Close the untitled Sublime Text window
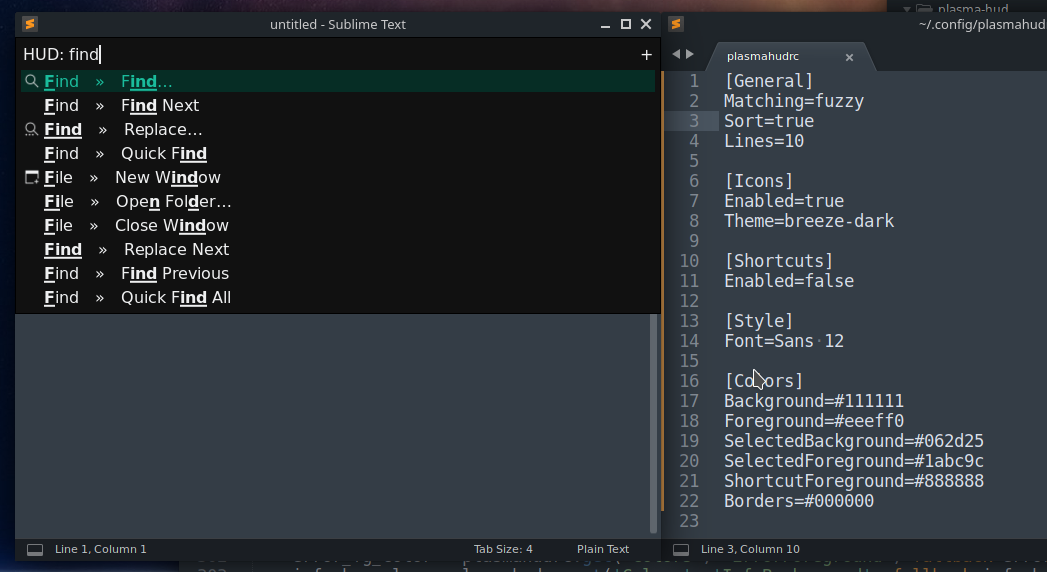Viewport: 1047px width, 572px height. pyautogui.click(x=646, y=24)
